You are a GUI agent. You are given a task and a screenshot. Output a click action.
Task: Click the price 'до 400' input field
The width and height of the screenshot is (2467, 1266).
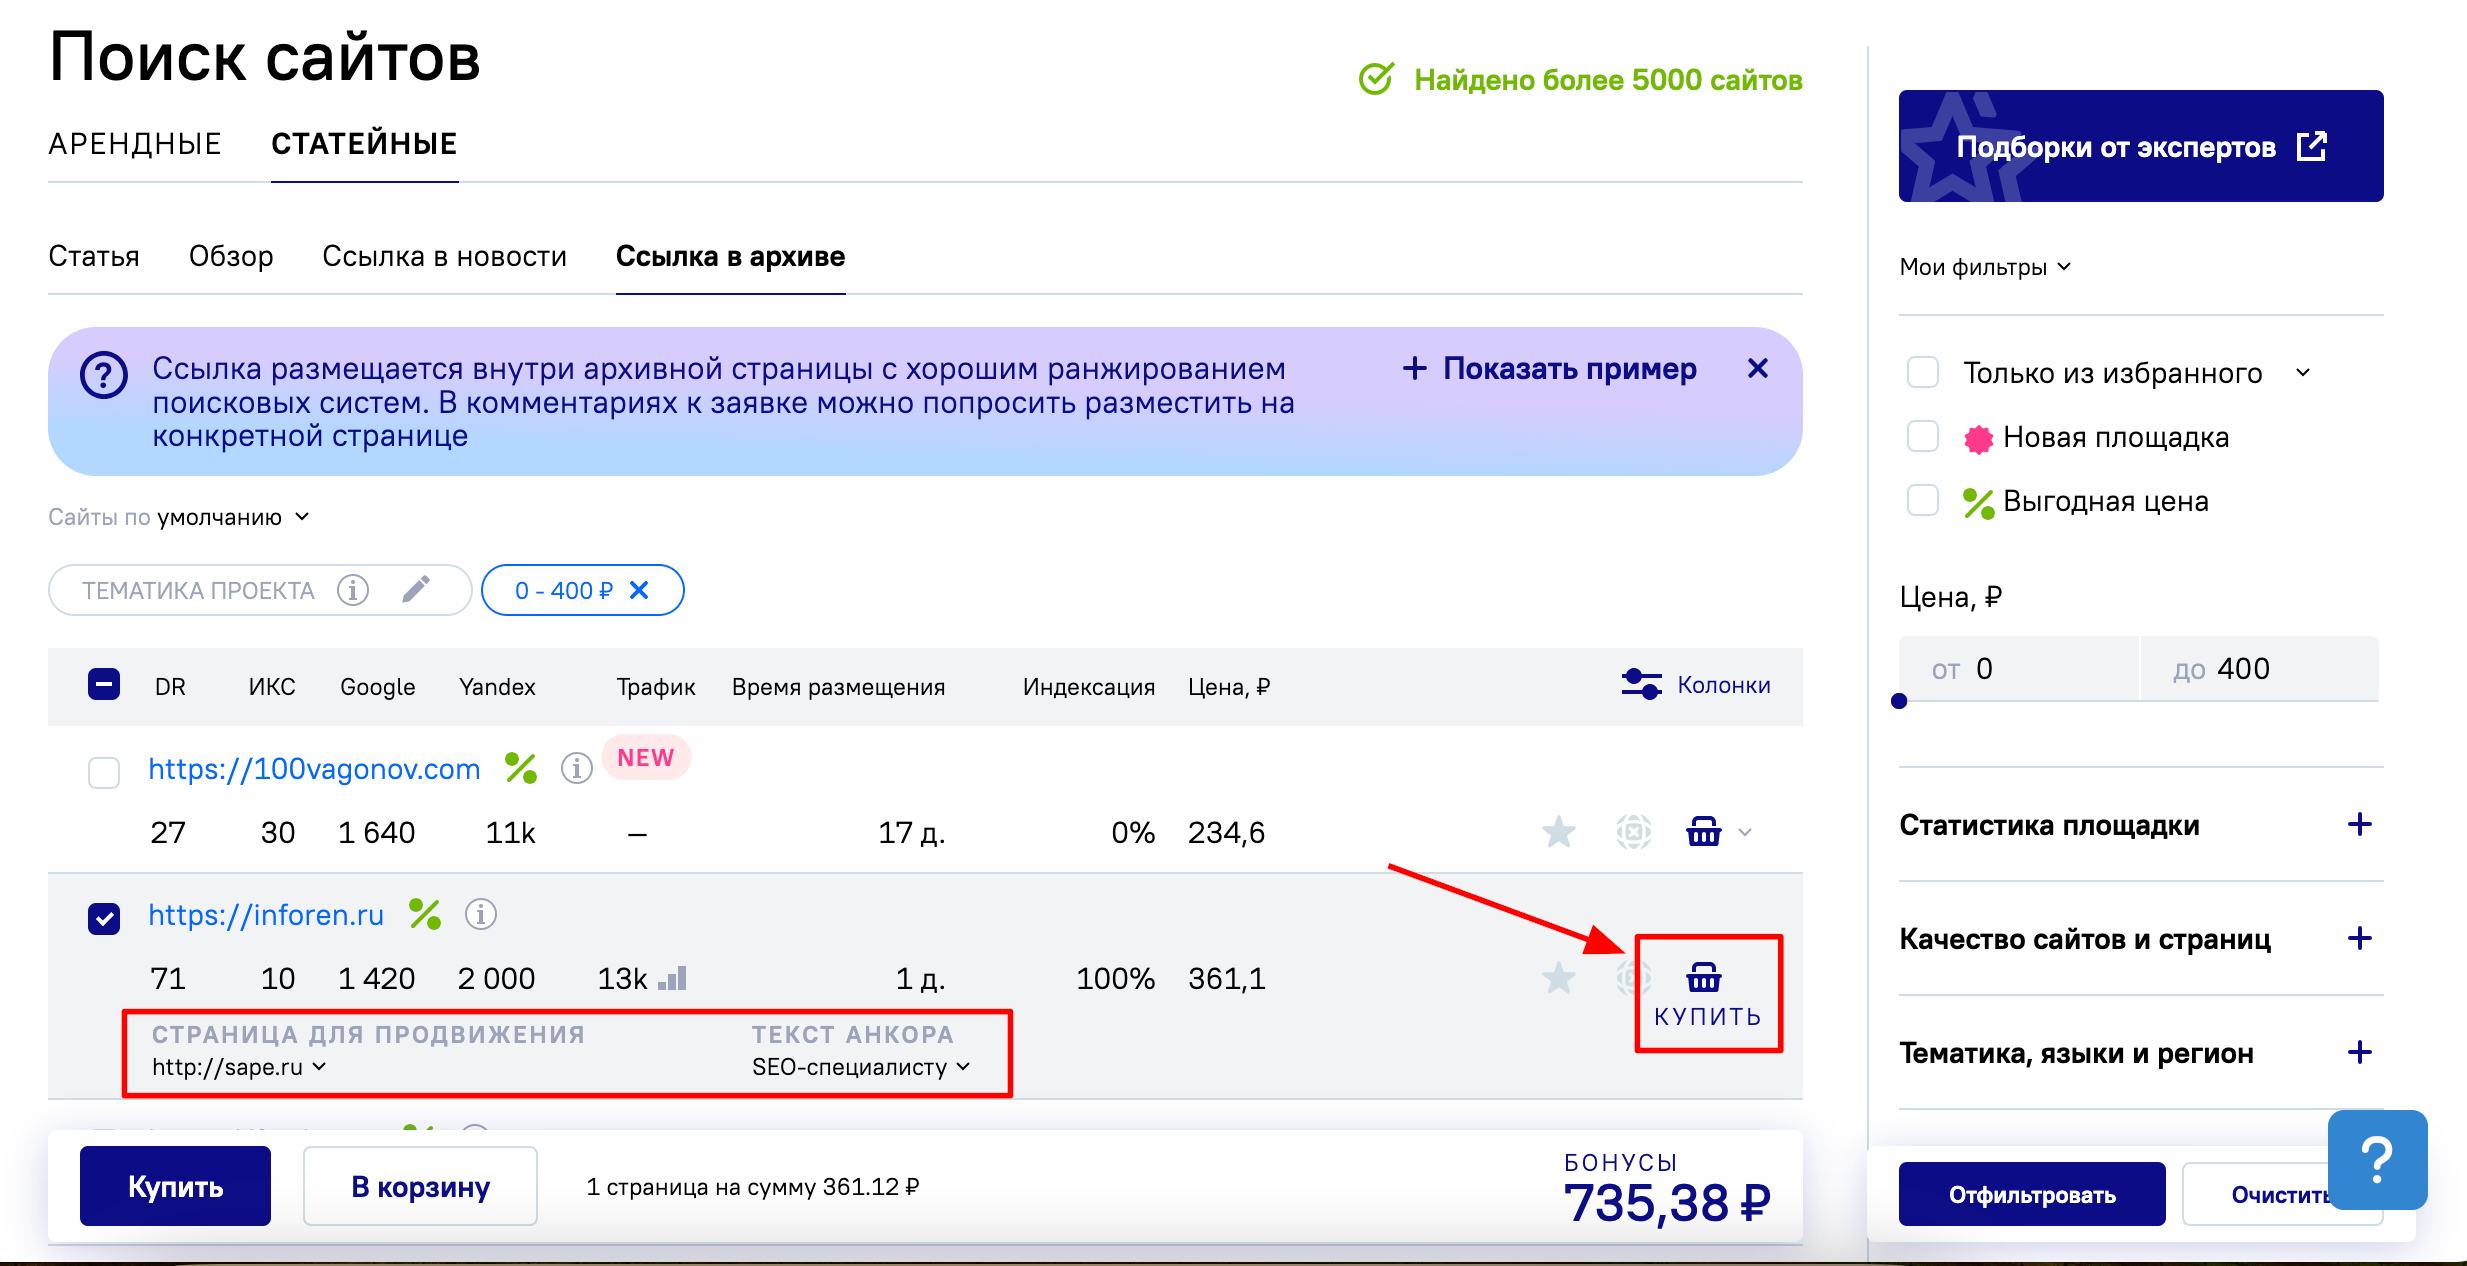click(2260, 668)
